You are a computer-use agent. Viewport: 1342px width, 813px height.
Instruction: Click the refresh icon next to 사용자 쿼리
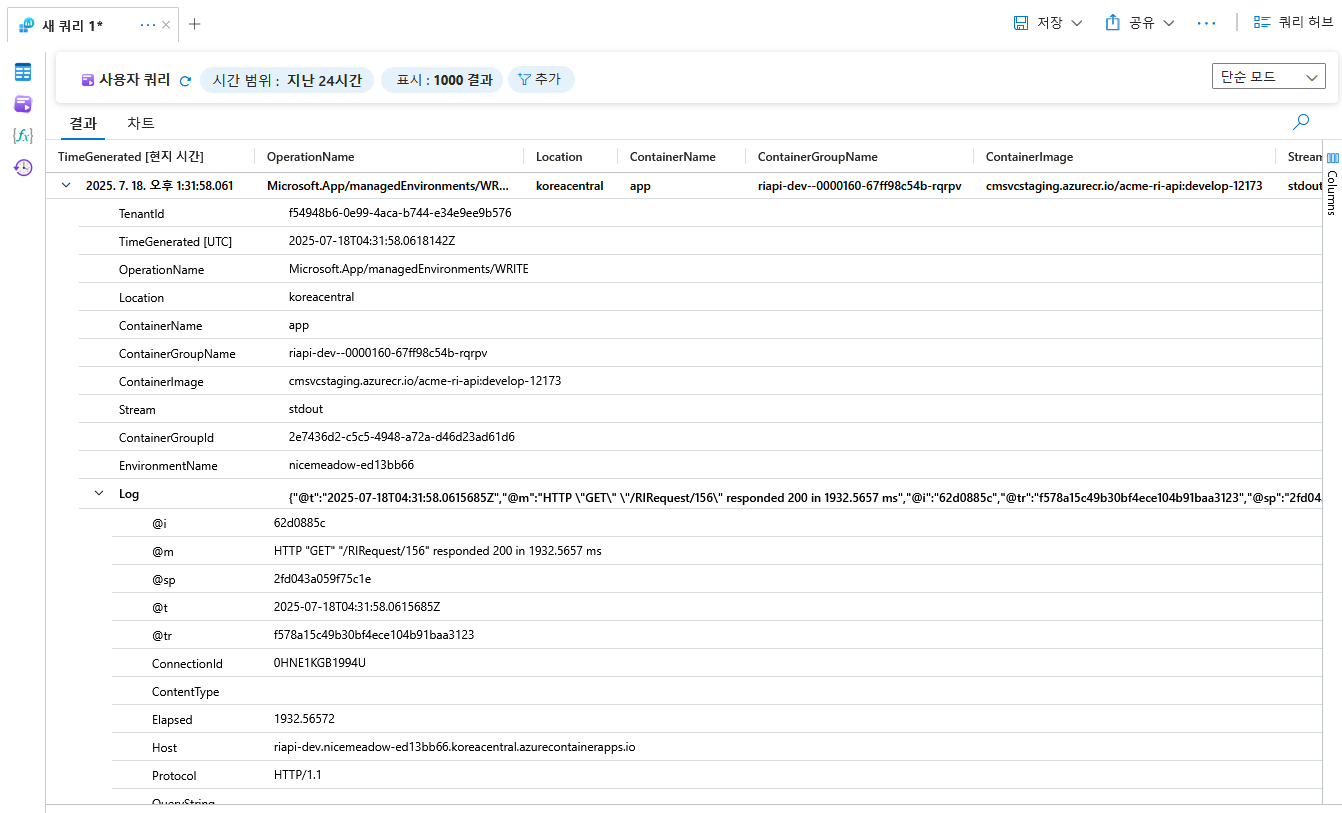(185, 81)
